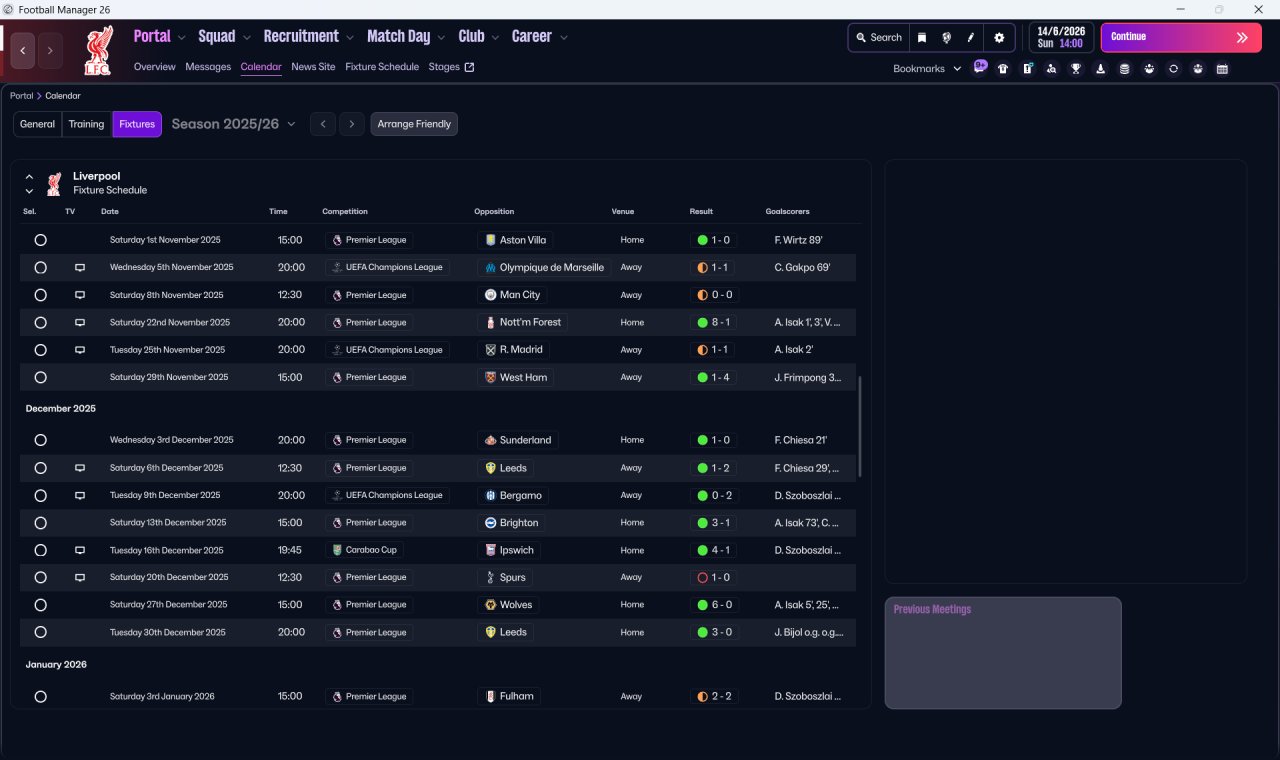
Task: Open the globe icon in the top toolbar
Action: (946, 38)
